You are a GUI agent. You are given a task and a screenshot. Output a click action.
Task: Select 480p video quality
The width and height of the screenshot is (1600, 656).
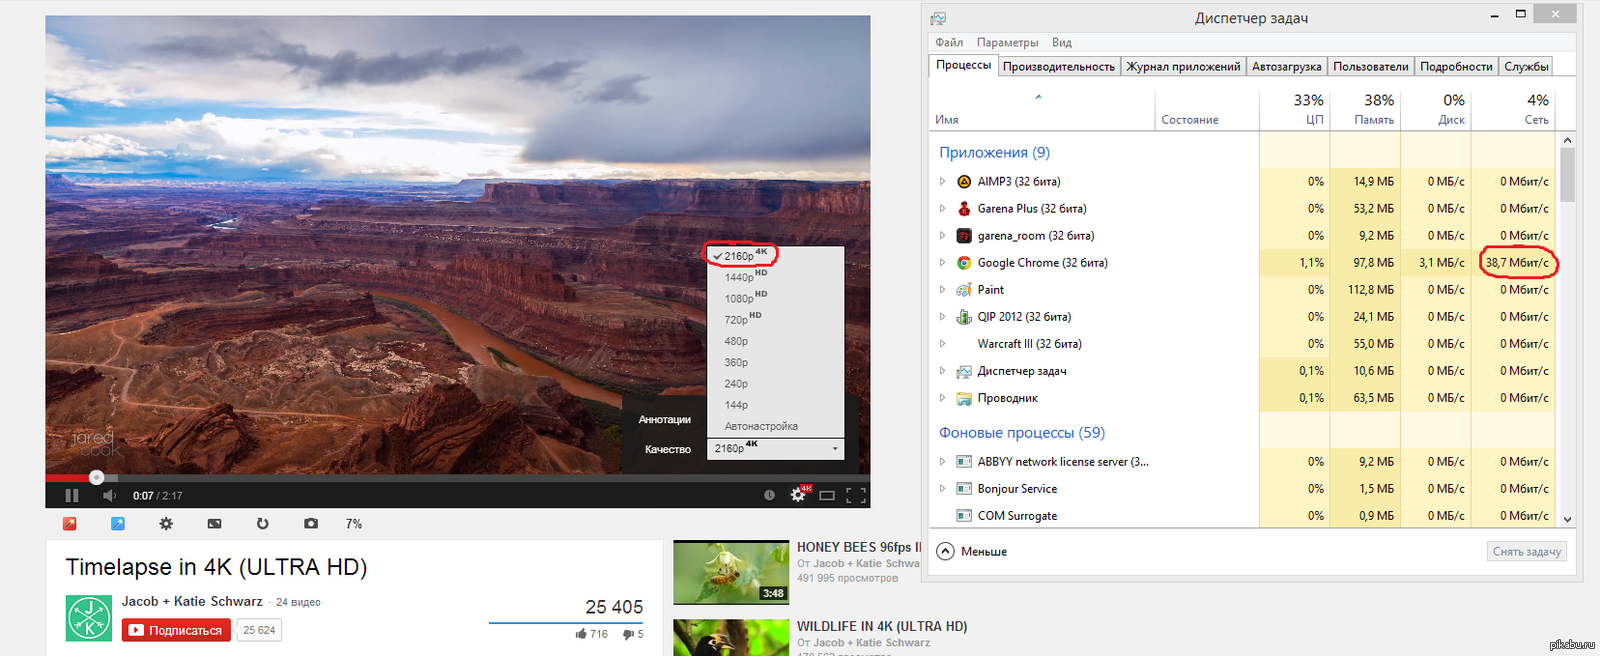(x=776, y=341)
